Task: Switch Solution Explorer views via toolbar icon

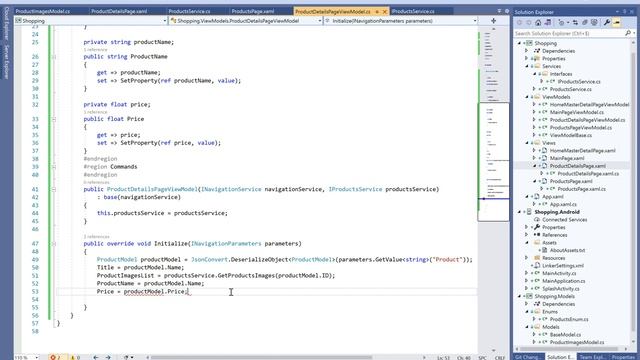Action: (x=548, y=22)
